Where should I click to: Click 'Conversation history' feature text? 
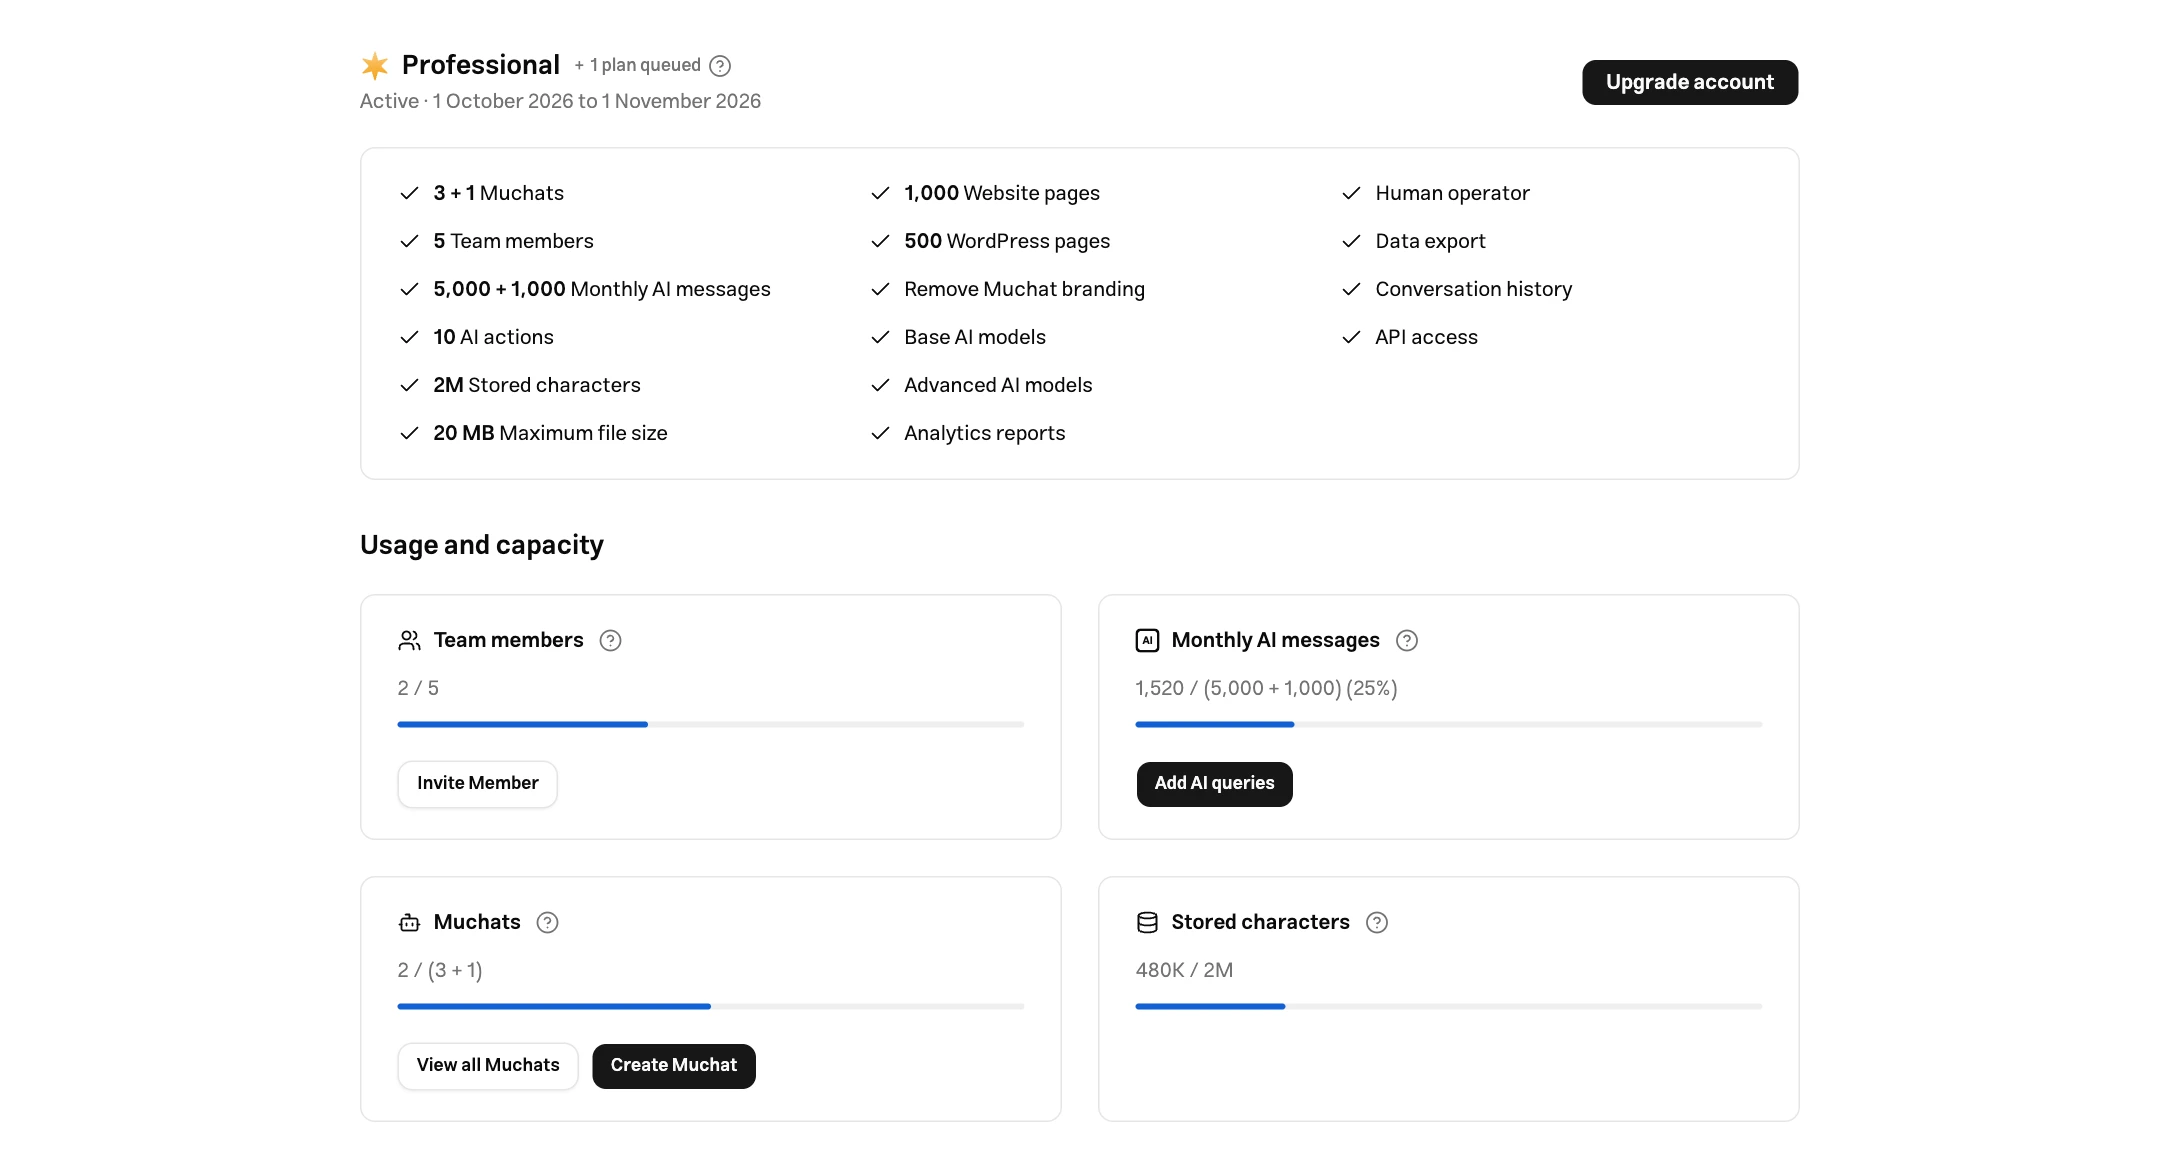tap(1474, 290)
